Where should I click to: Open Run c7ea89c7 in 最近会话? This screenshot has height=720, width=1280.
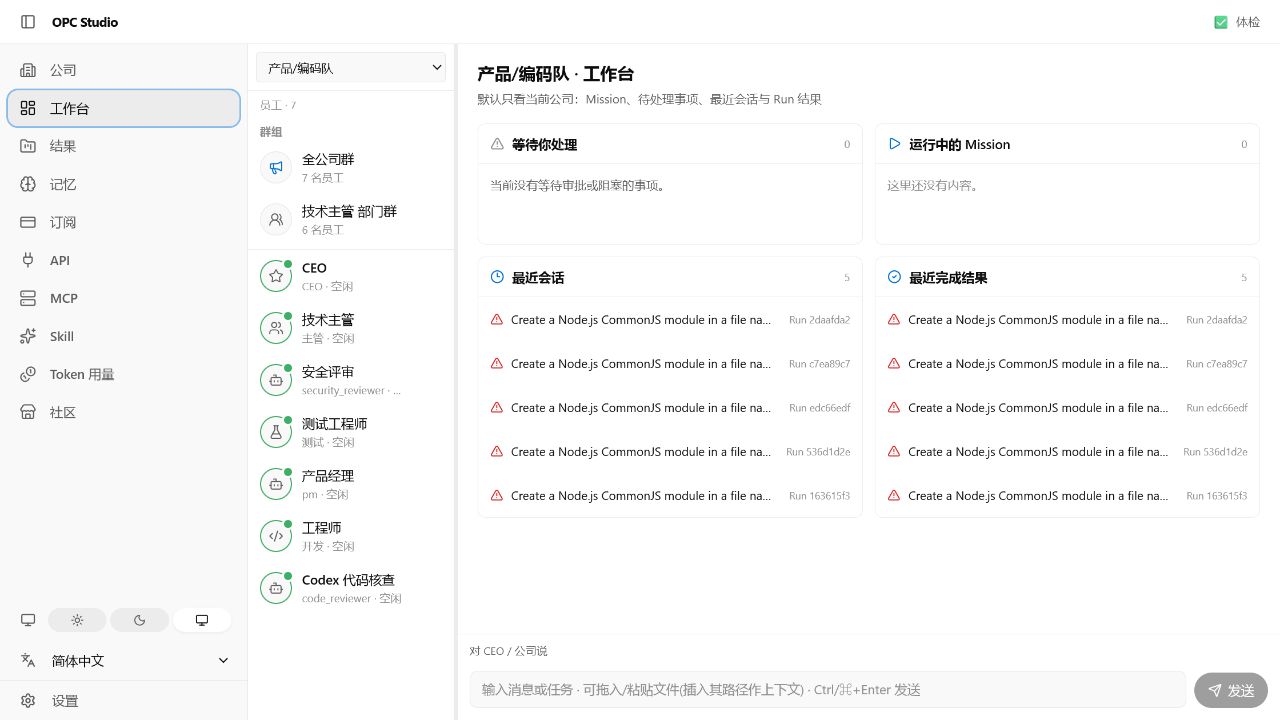click(x=670, y=364)
